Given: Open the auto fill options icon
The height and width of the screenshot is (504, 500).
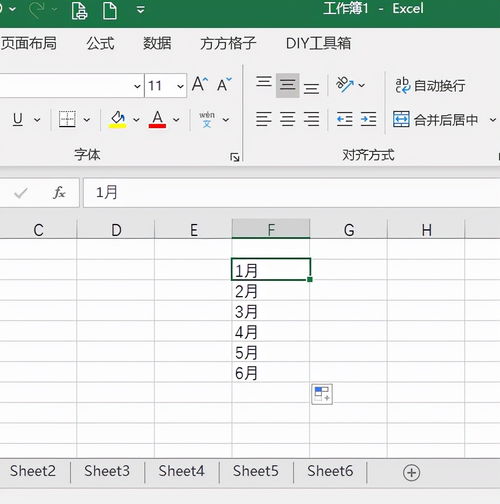Looking at the screenshot, I should (322, 394).
